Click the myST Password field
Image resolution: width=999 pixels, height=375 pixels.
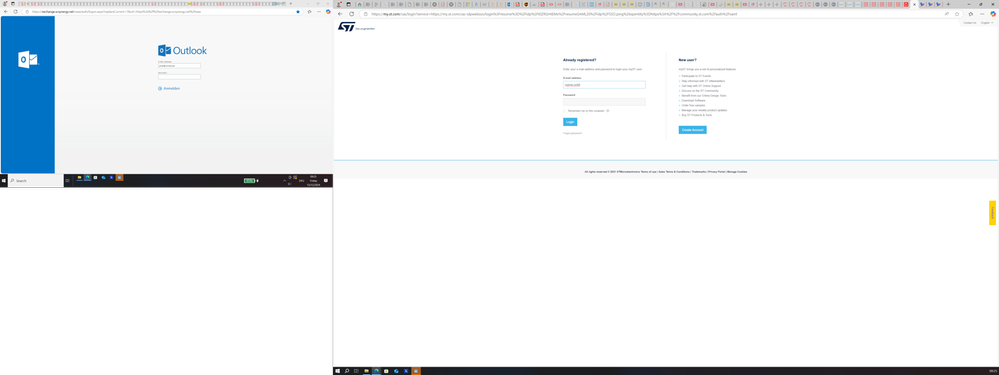[x=604, y=102]
